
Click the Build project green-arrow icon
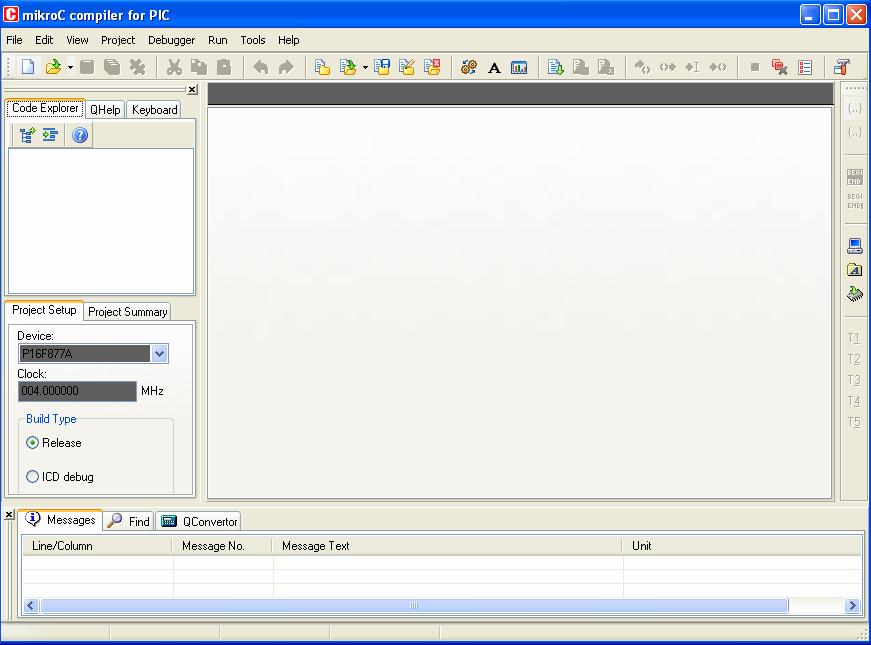click(x=555, y=67)
